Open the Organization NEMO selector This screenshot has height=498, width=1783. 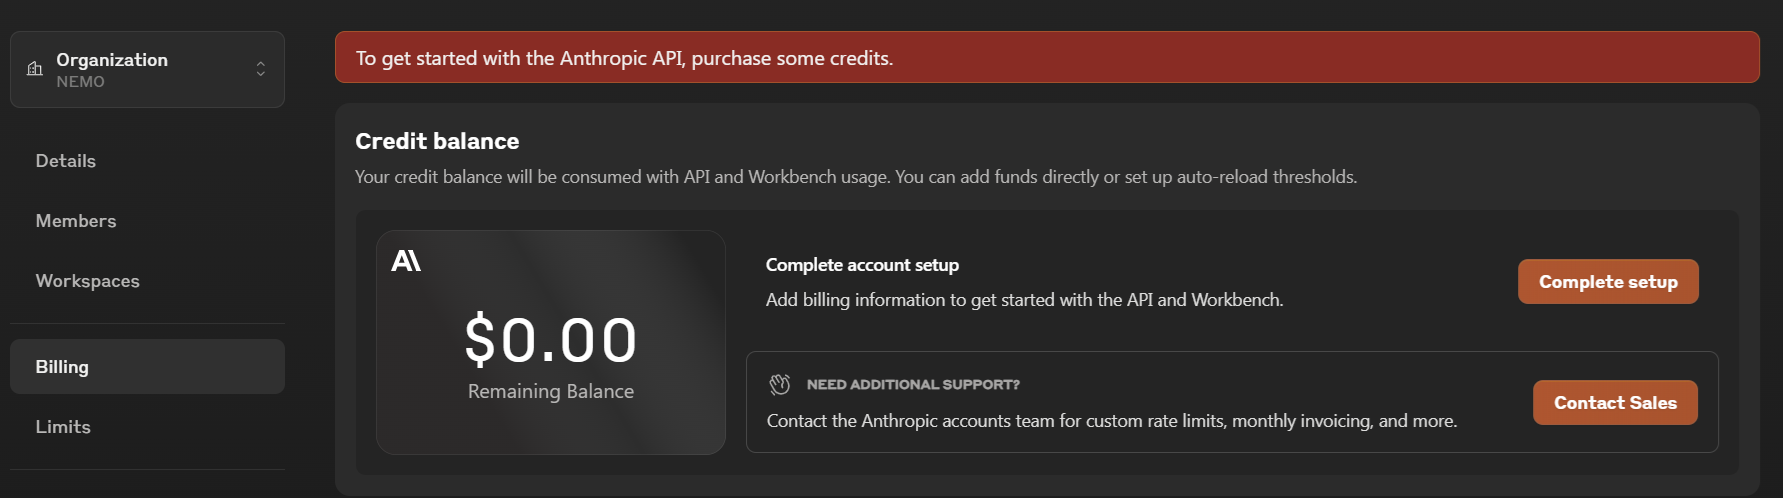pos(147,69)
